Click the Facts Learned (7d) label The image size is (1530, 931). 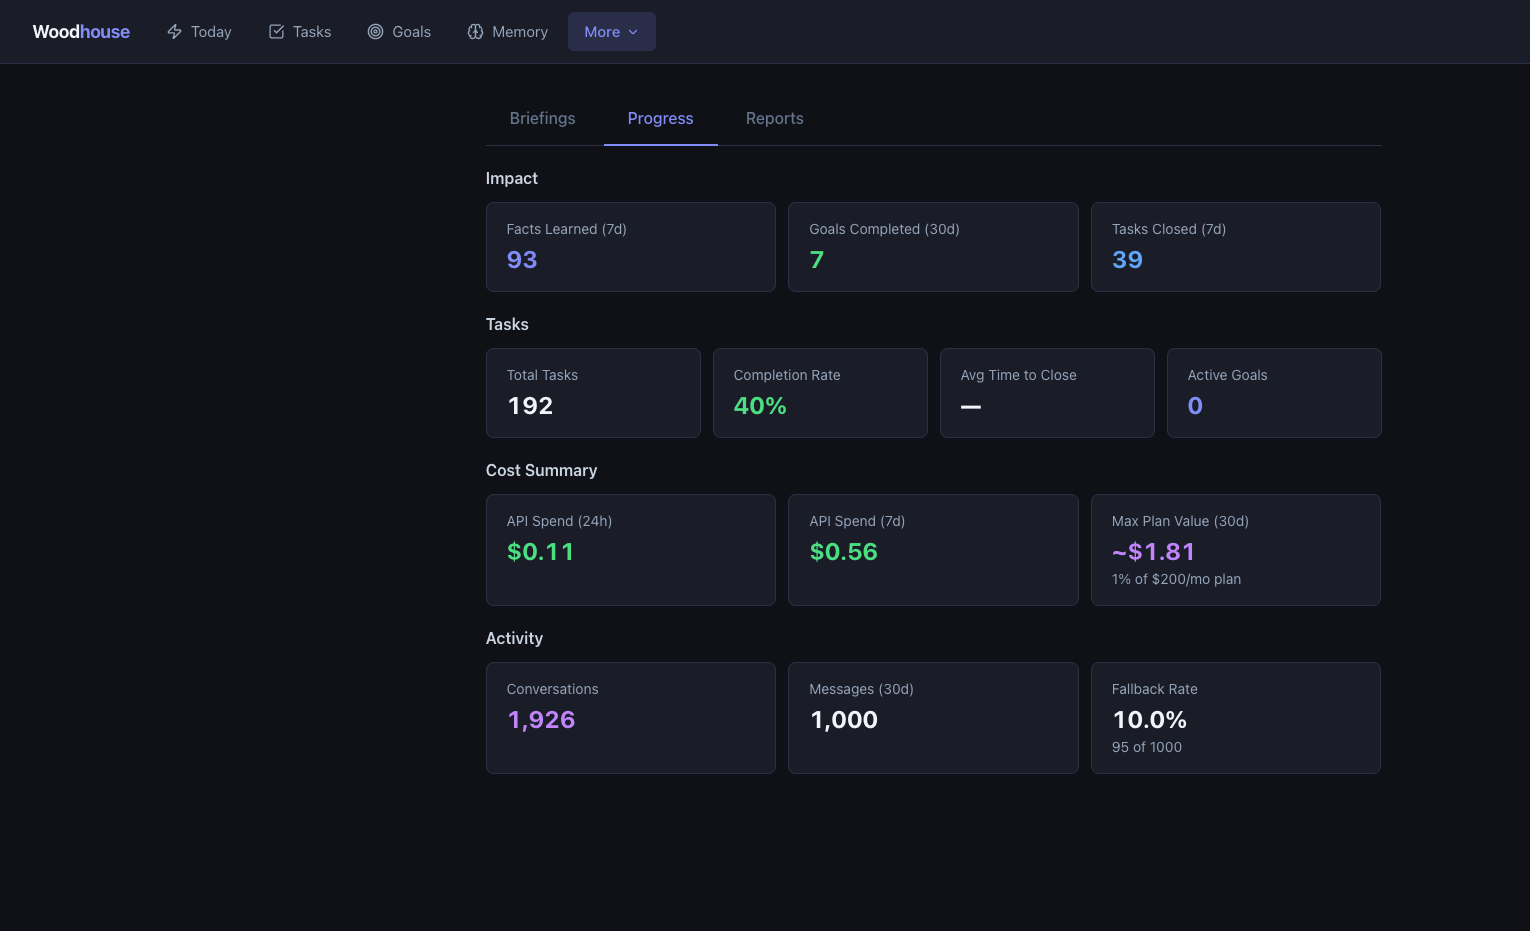tap(567, 229)
